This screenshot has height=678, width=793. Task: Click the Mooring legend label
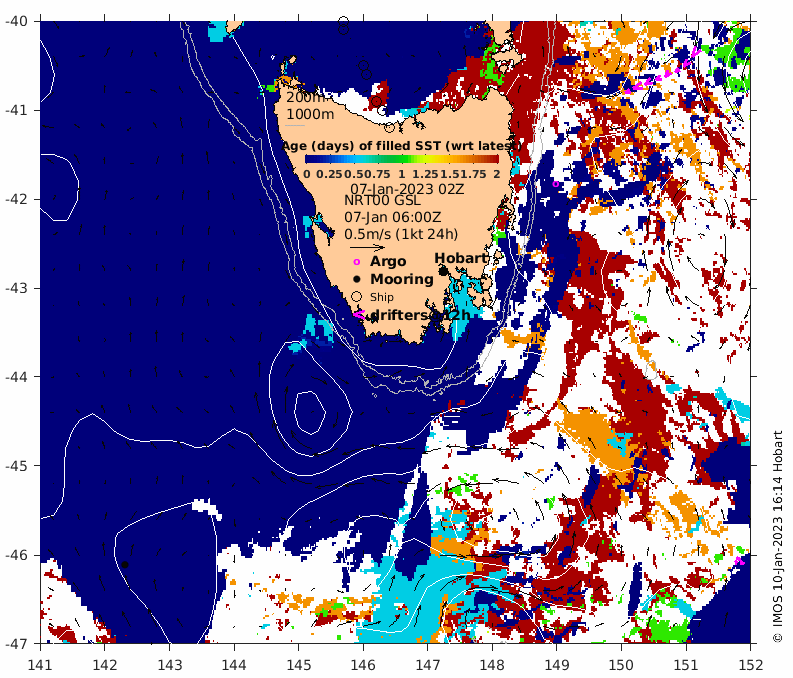402,279
